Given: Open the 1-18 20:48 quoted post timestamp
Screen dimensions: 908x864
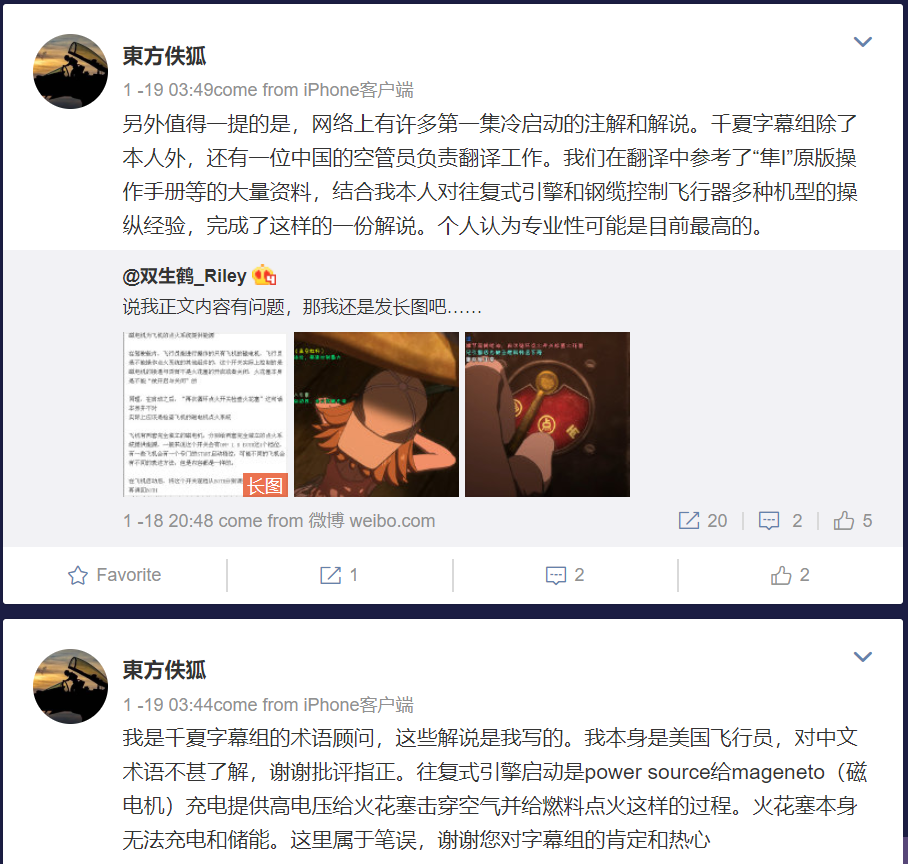Looking at the screenshot, I should click(168, 521).
